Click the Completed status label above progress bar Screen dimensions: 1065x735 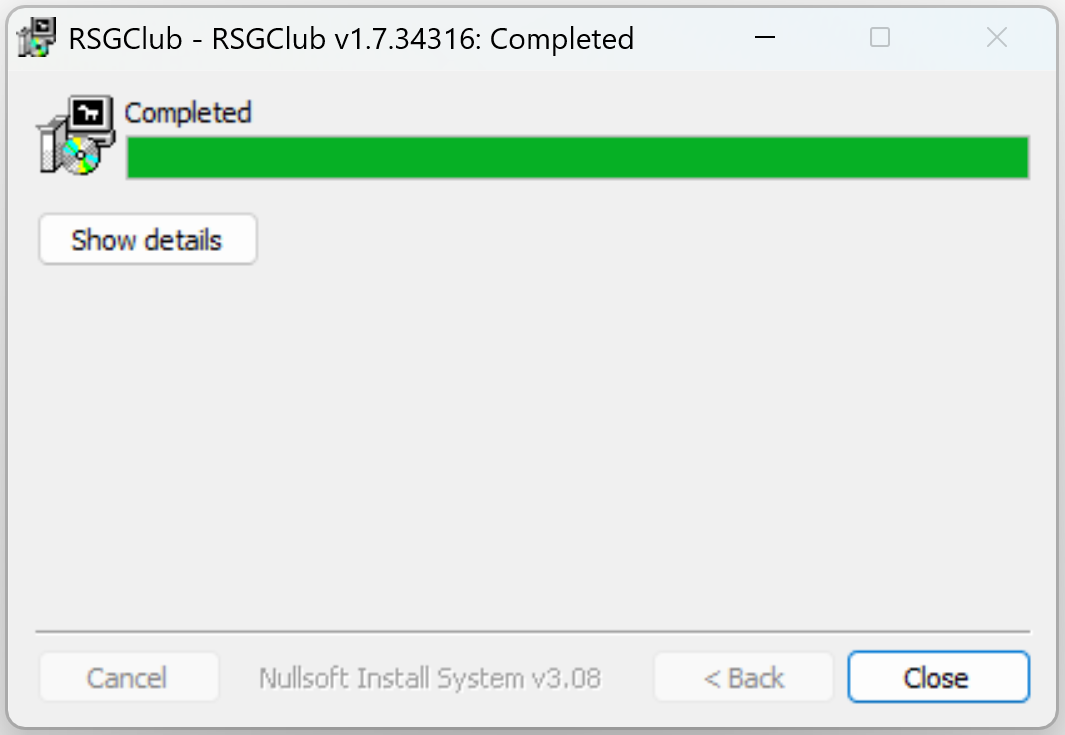(x=188, y=113)
